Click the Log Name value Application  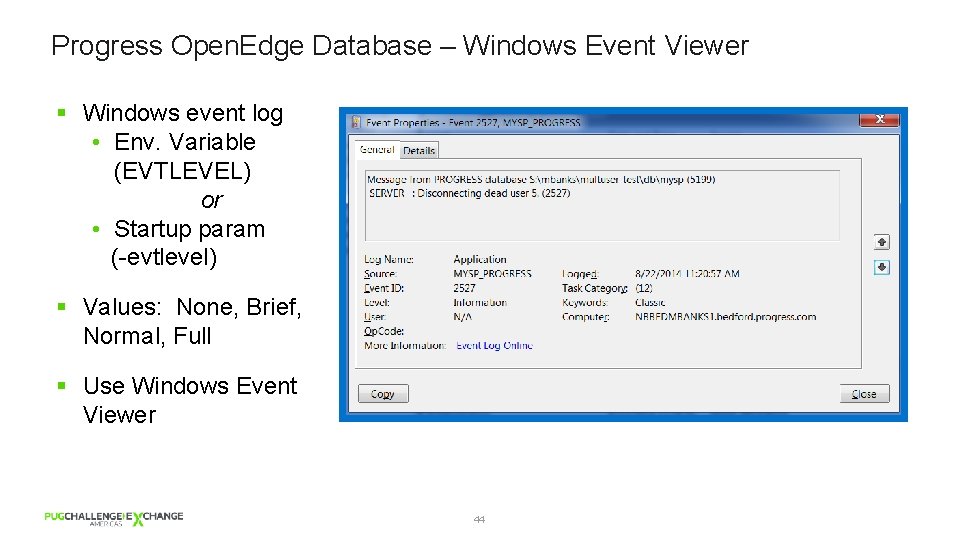tap(480, 259)
